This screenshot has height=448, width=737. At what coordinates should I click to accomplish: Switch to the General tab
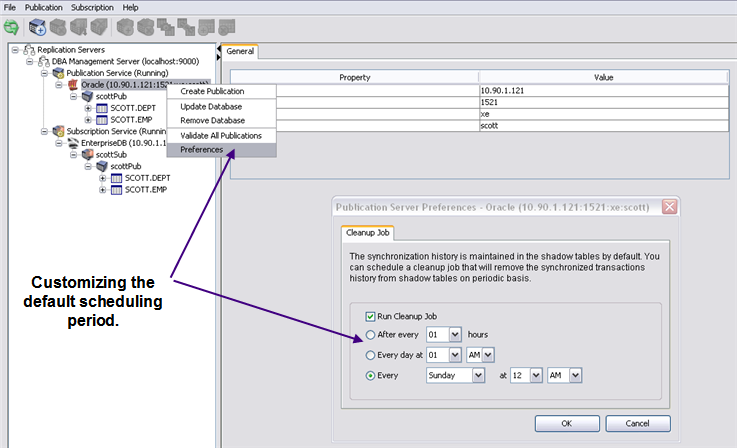[240, 51]
